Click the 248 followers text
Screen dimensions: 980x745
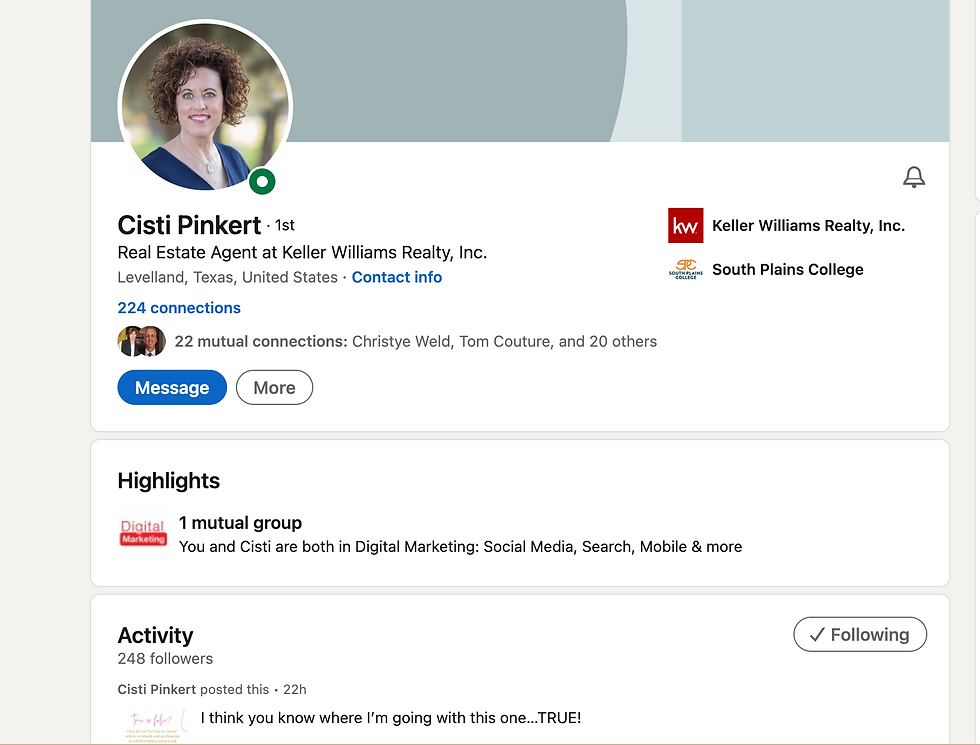click(x=165, y=659)
